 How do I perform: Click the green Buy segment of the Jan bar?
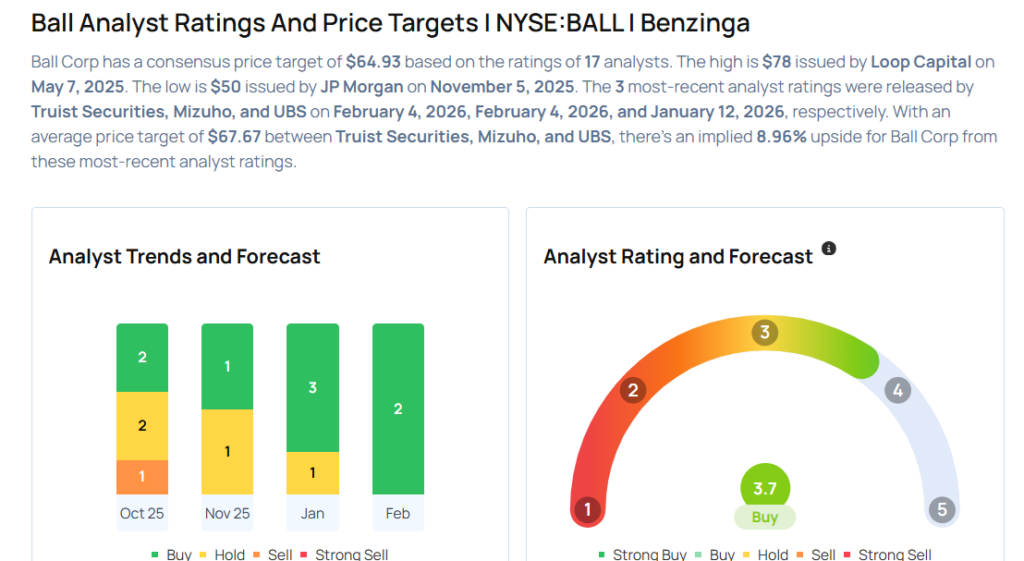coord(312,387)
